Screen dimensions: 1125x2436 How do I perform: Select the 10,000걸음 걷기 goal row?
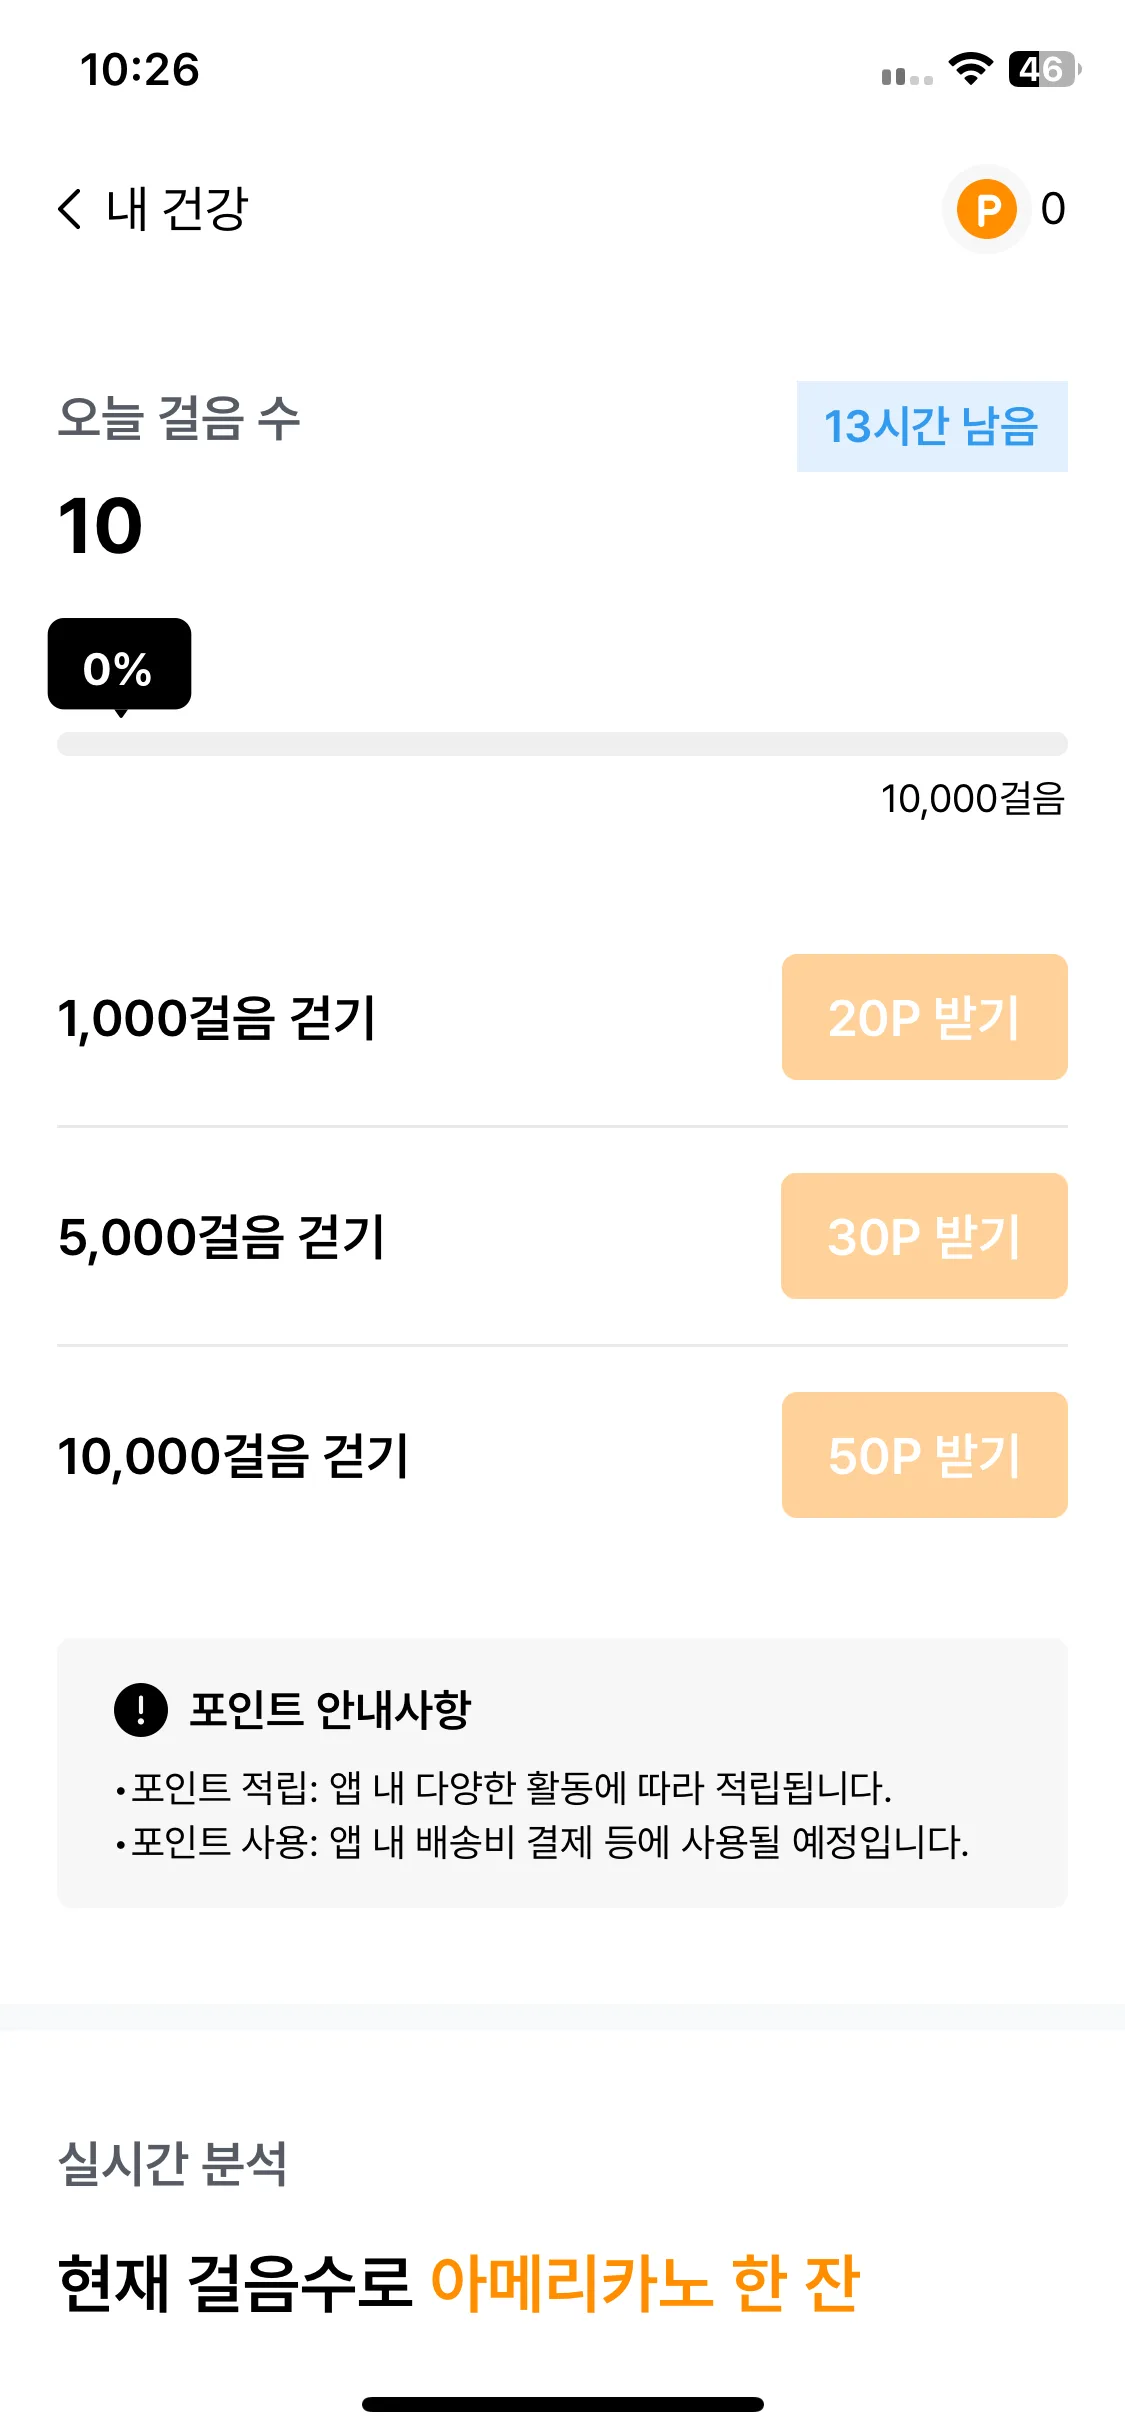(562, 1456)
